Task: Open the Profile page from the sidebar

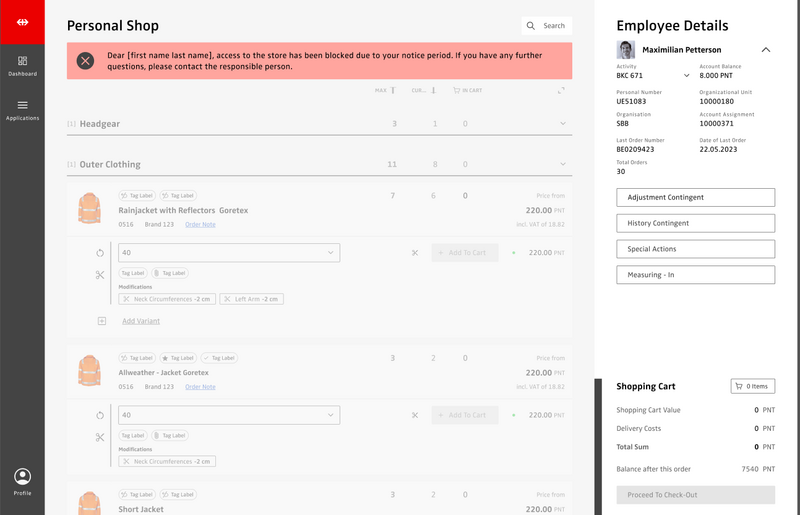Action: (x=22, y=480)
